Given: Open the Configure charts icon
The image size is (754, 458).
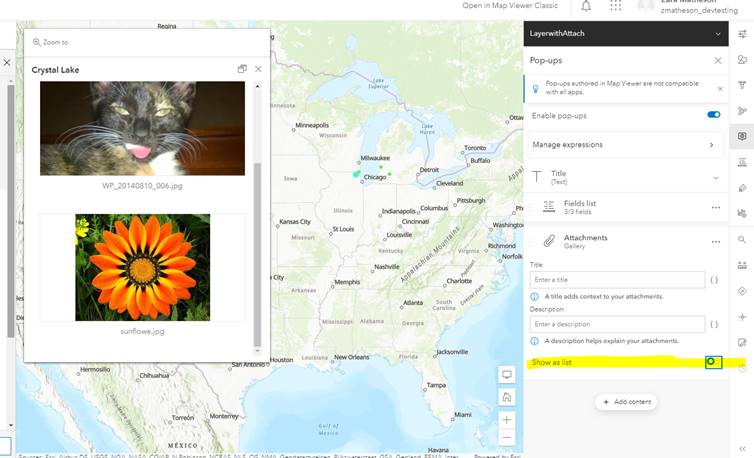Looking at the screenshot, I should click(742, 213).
